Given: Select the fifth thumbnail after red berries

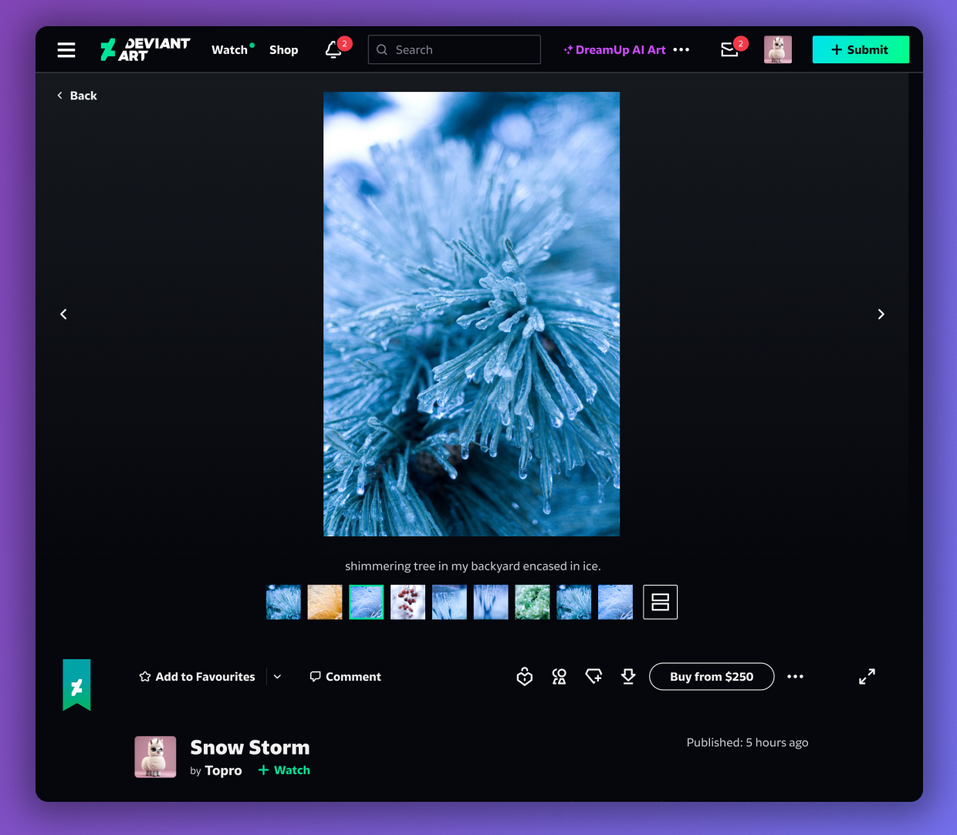Looking at the screenshot, I should [449, 602].
